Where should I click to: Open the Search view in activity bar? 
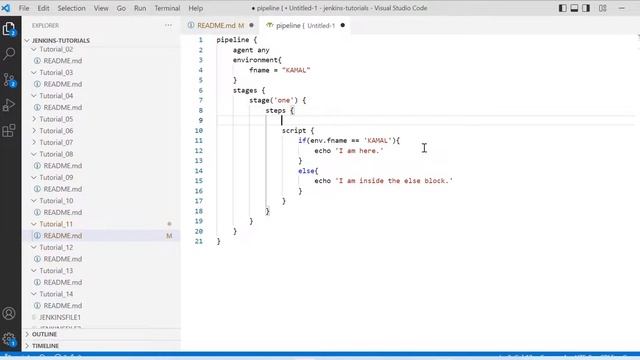9,53
